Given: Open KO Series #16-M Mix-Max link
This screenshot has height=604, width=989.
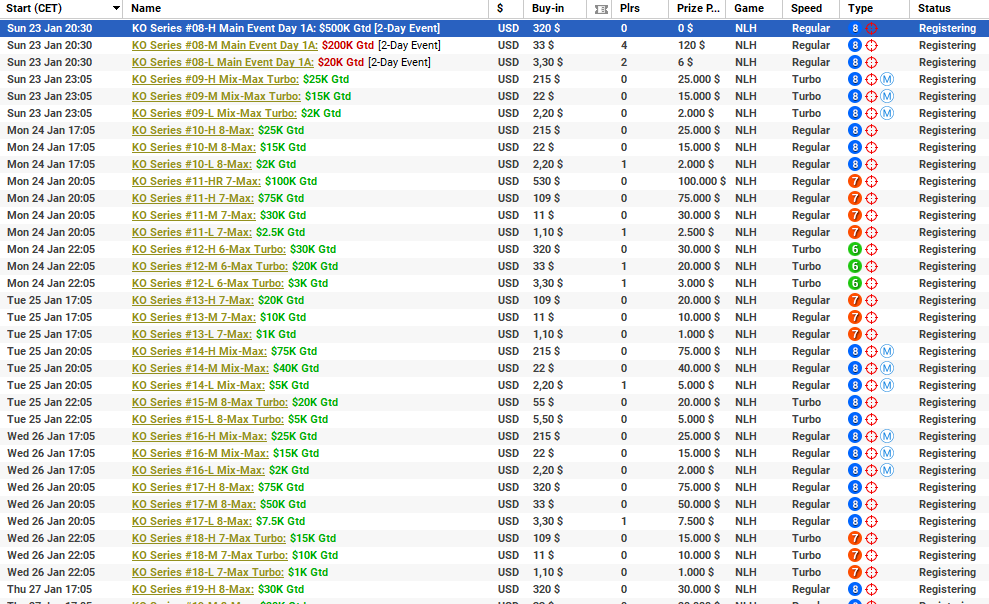Looking at the screenshot, I should (200, 454).
